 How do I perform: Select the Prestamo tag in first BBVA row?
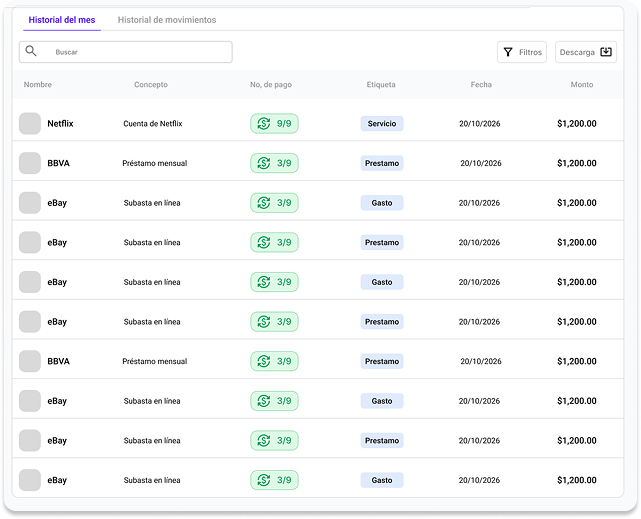[382, 163]
